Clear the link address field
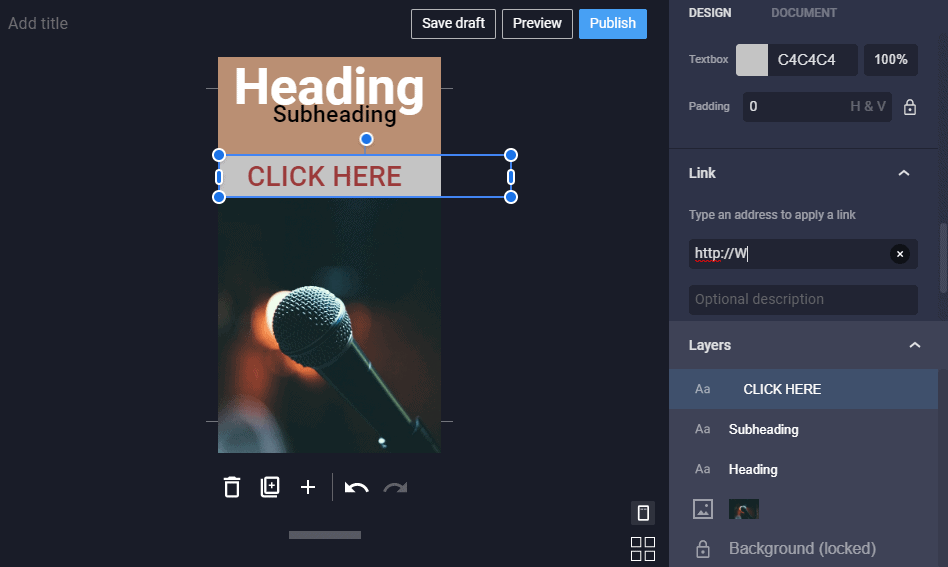948x567 pixels. coord(900,254)
